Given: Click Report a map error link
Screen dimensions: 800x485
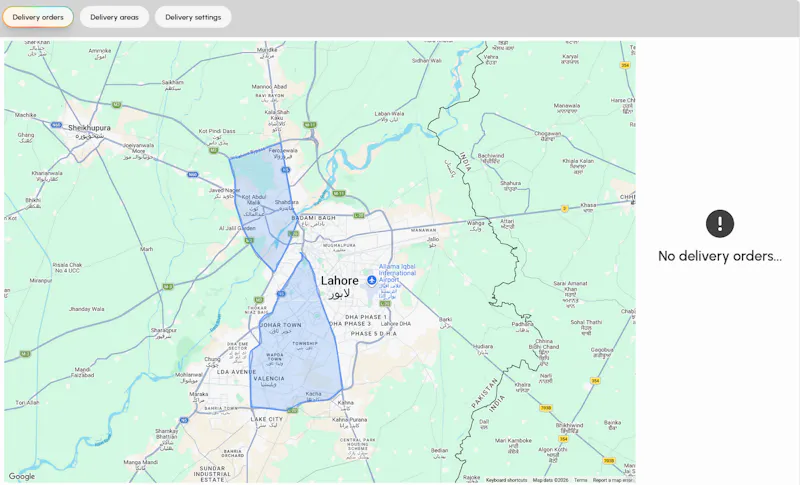Looking at the screenshot, I should coord(613,480).
